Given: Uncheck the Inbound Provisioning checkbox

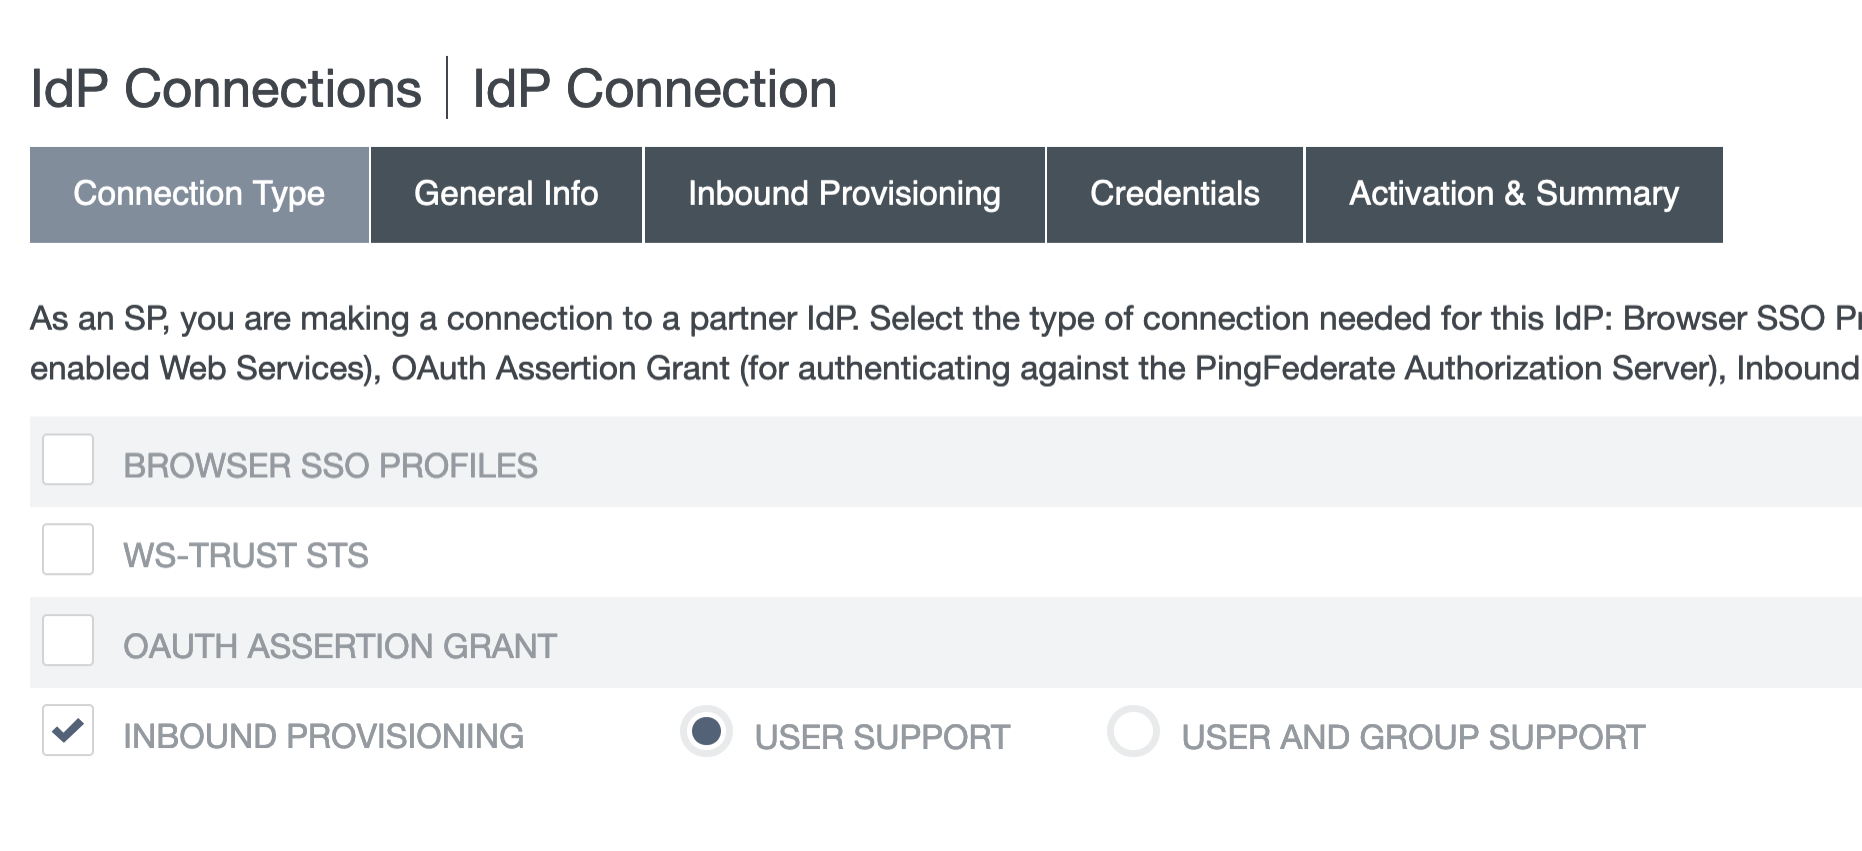Looking at the screenshot, I should (68, 730).
